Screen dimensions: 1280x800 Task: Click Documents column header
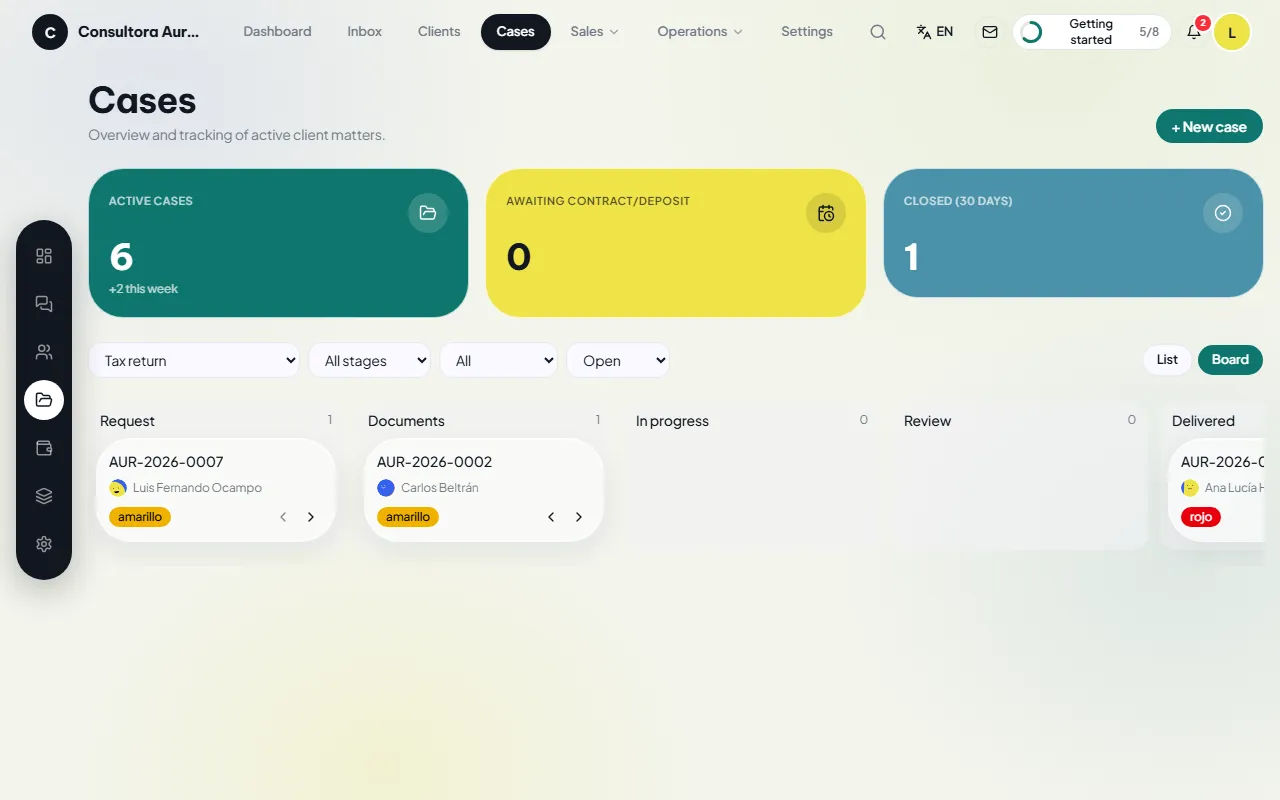point(406,421)
